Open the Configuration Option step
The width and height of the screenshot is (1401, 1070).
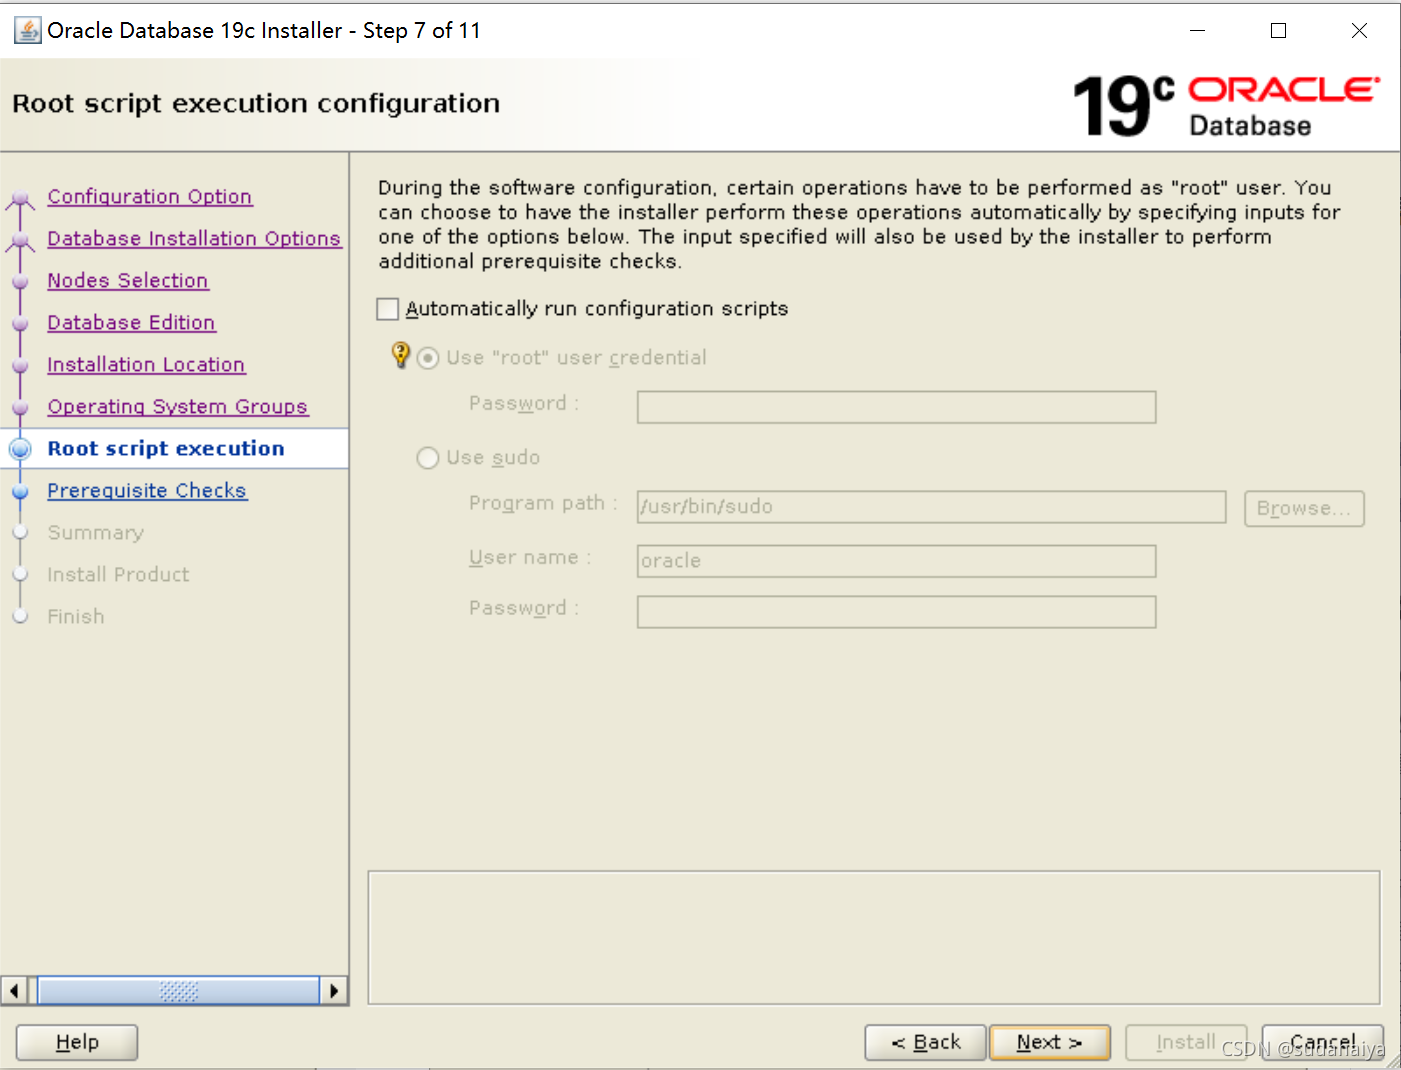[x=150, y=197]
